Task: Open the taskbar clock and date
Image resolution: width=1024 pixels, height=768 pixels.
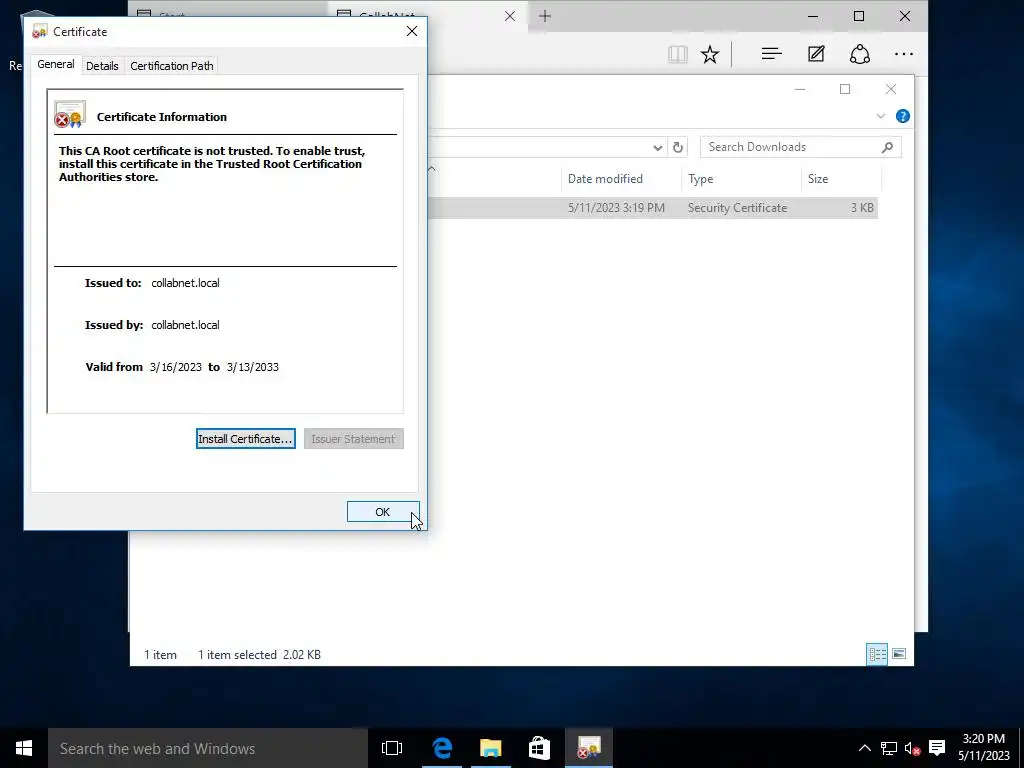Action: click(984, 748)
